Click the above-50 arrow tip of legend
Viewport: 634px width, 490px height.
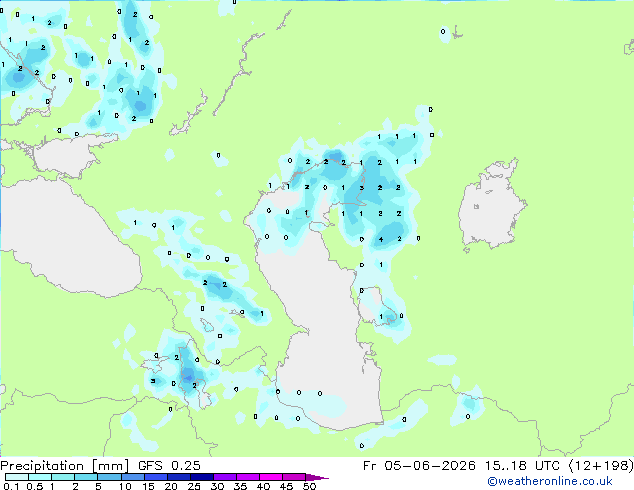(317, 477)
